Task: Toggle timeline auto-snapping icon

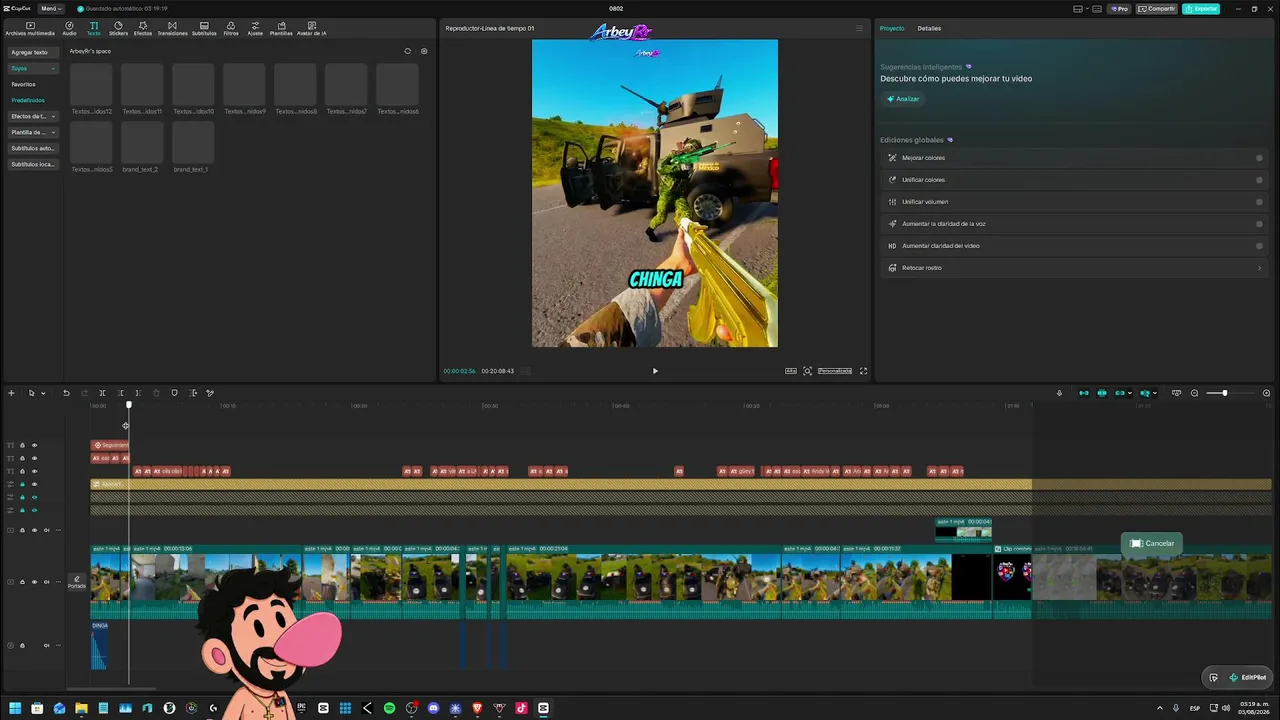Action: coord(1102,393)
